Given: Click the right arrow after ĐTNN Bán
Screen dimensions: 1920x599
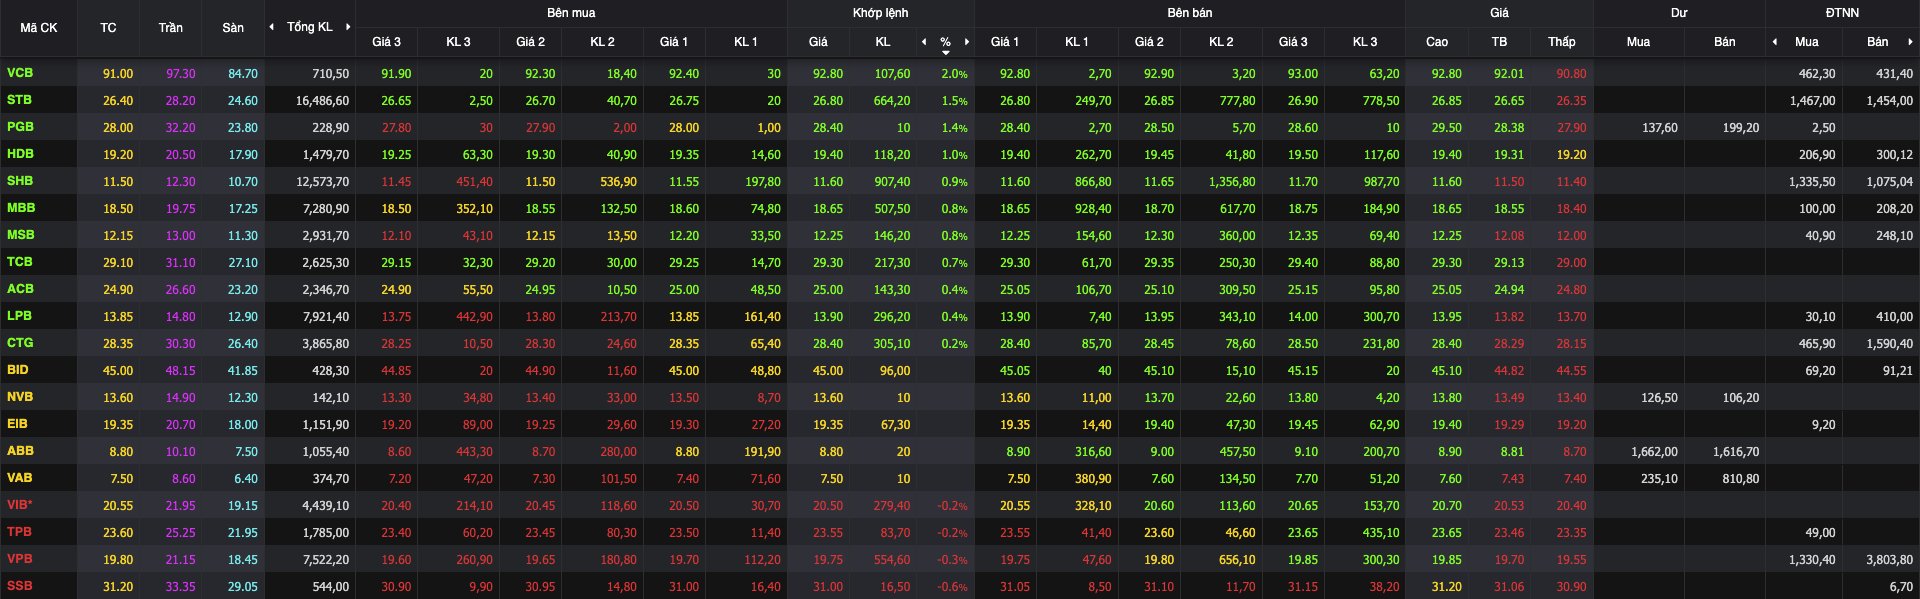Looking at the screenshot, I should click(1910, 42).
